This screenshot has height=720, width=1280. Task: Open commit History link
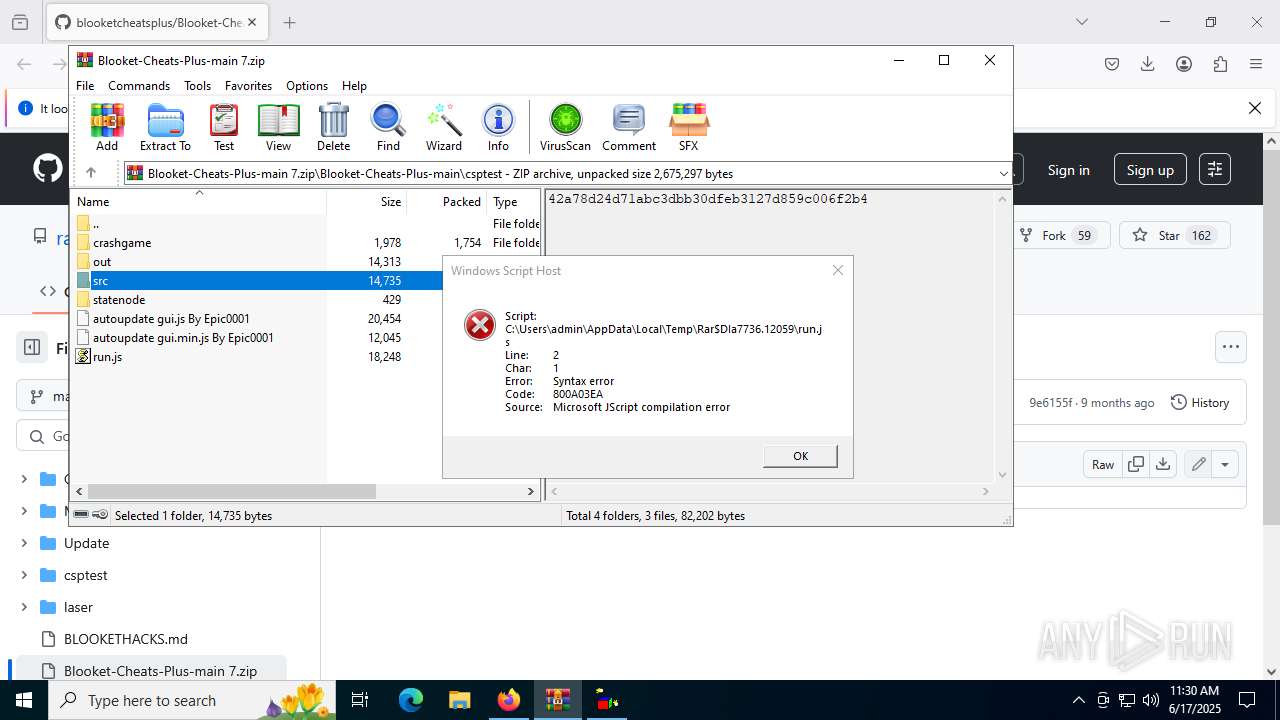pos(1200,403)
